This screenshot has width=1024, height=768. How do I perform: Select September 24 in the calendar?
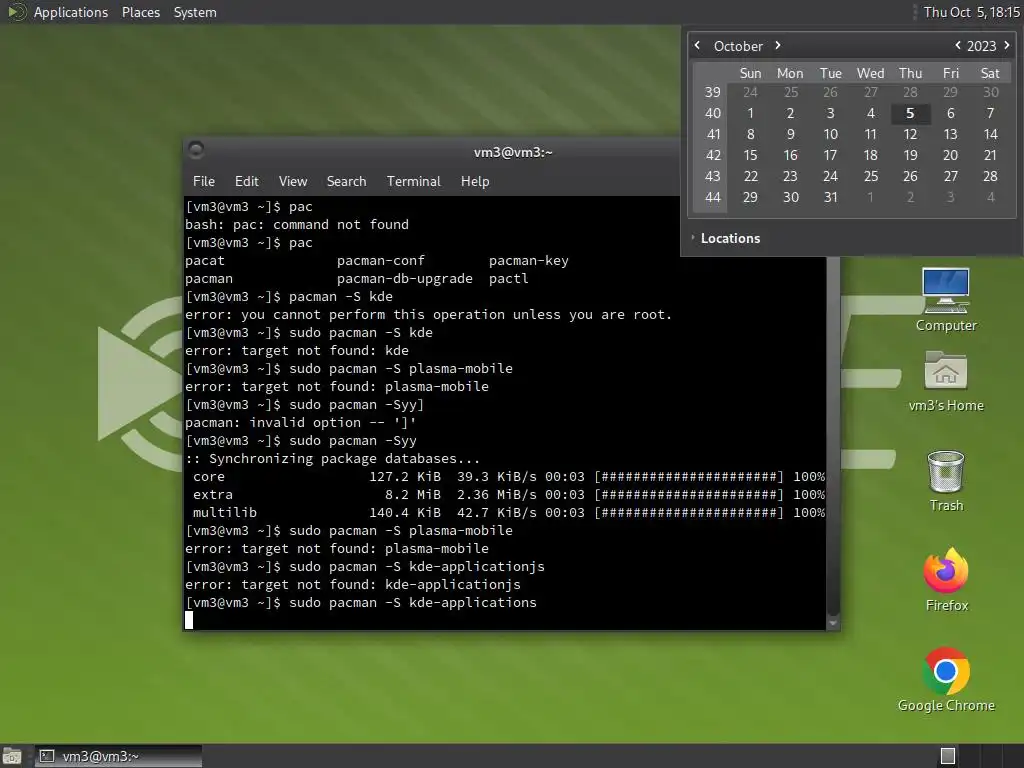pyautogui.click(x=750, y=92)
